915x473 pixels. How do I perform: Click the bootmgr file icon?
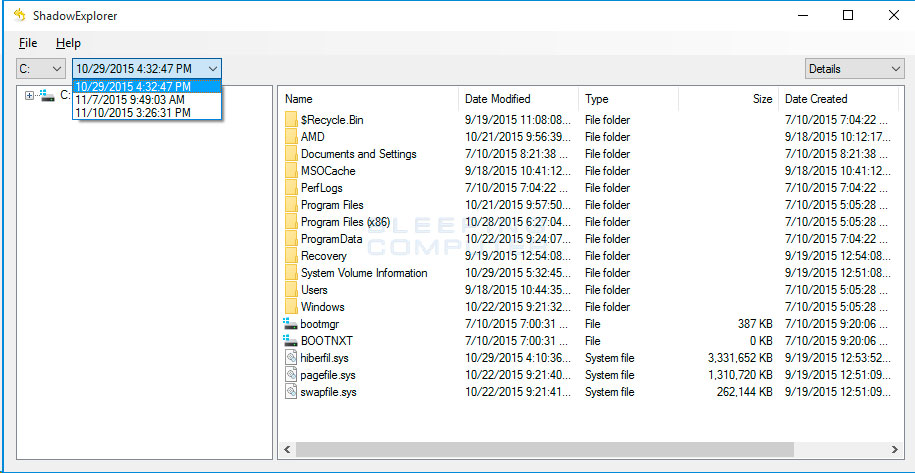[x=290, y=324]
